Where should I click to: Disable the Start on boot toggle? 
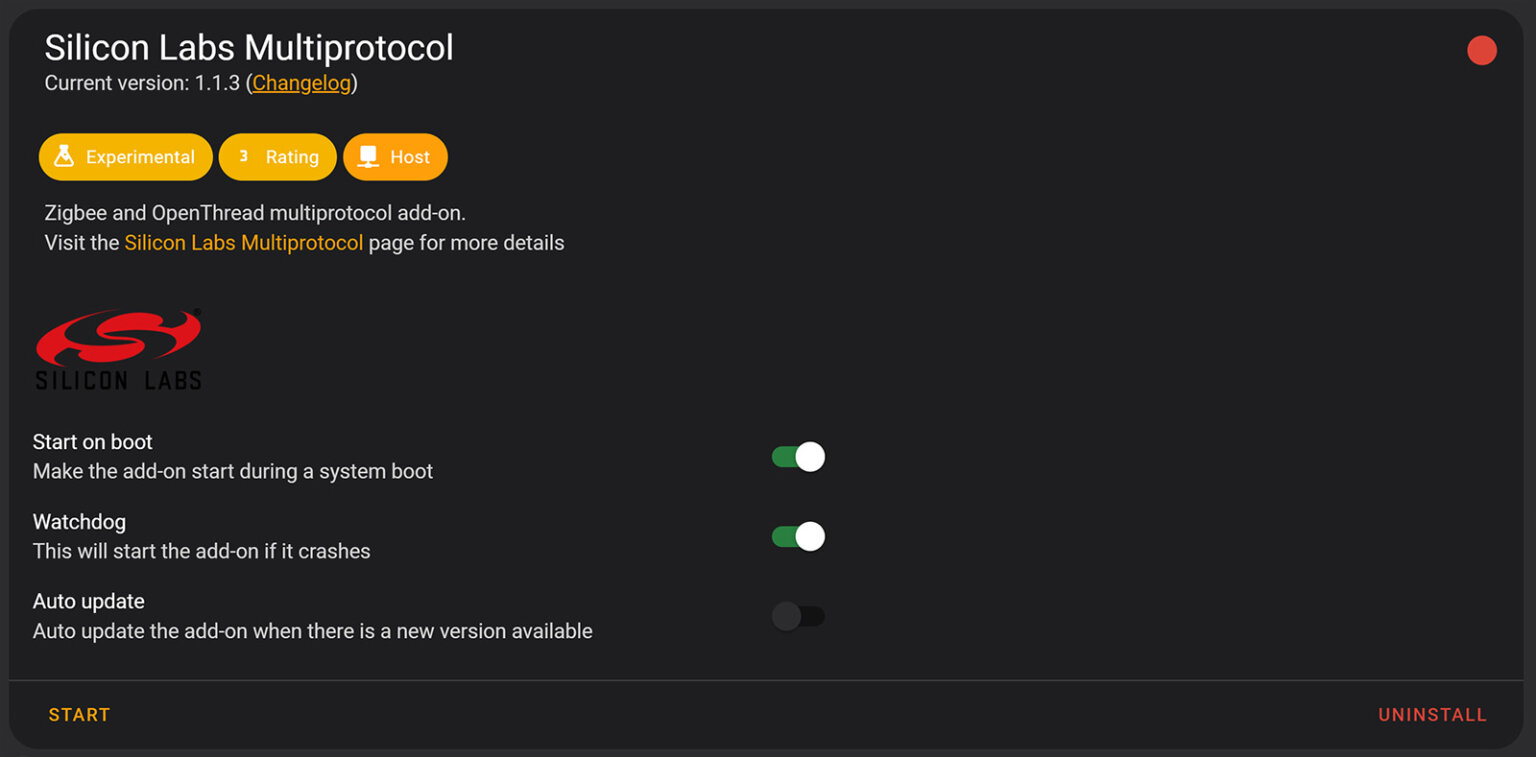(797, 456)
